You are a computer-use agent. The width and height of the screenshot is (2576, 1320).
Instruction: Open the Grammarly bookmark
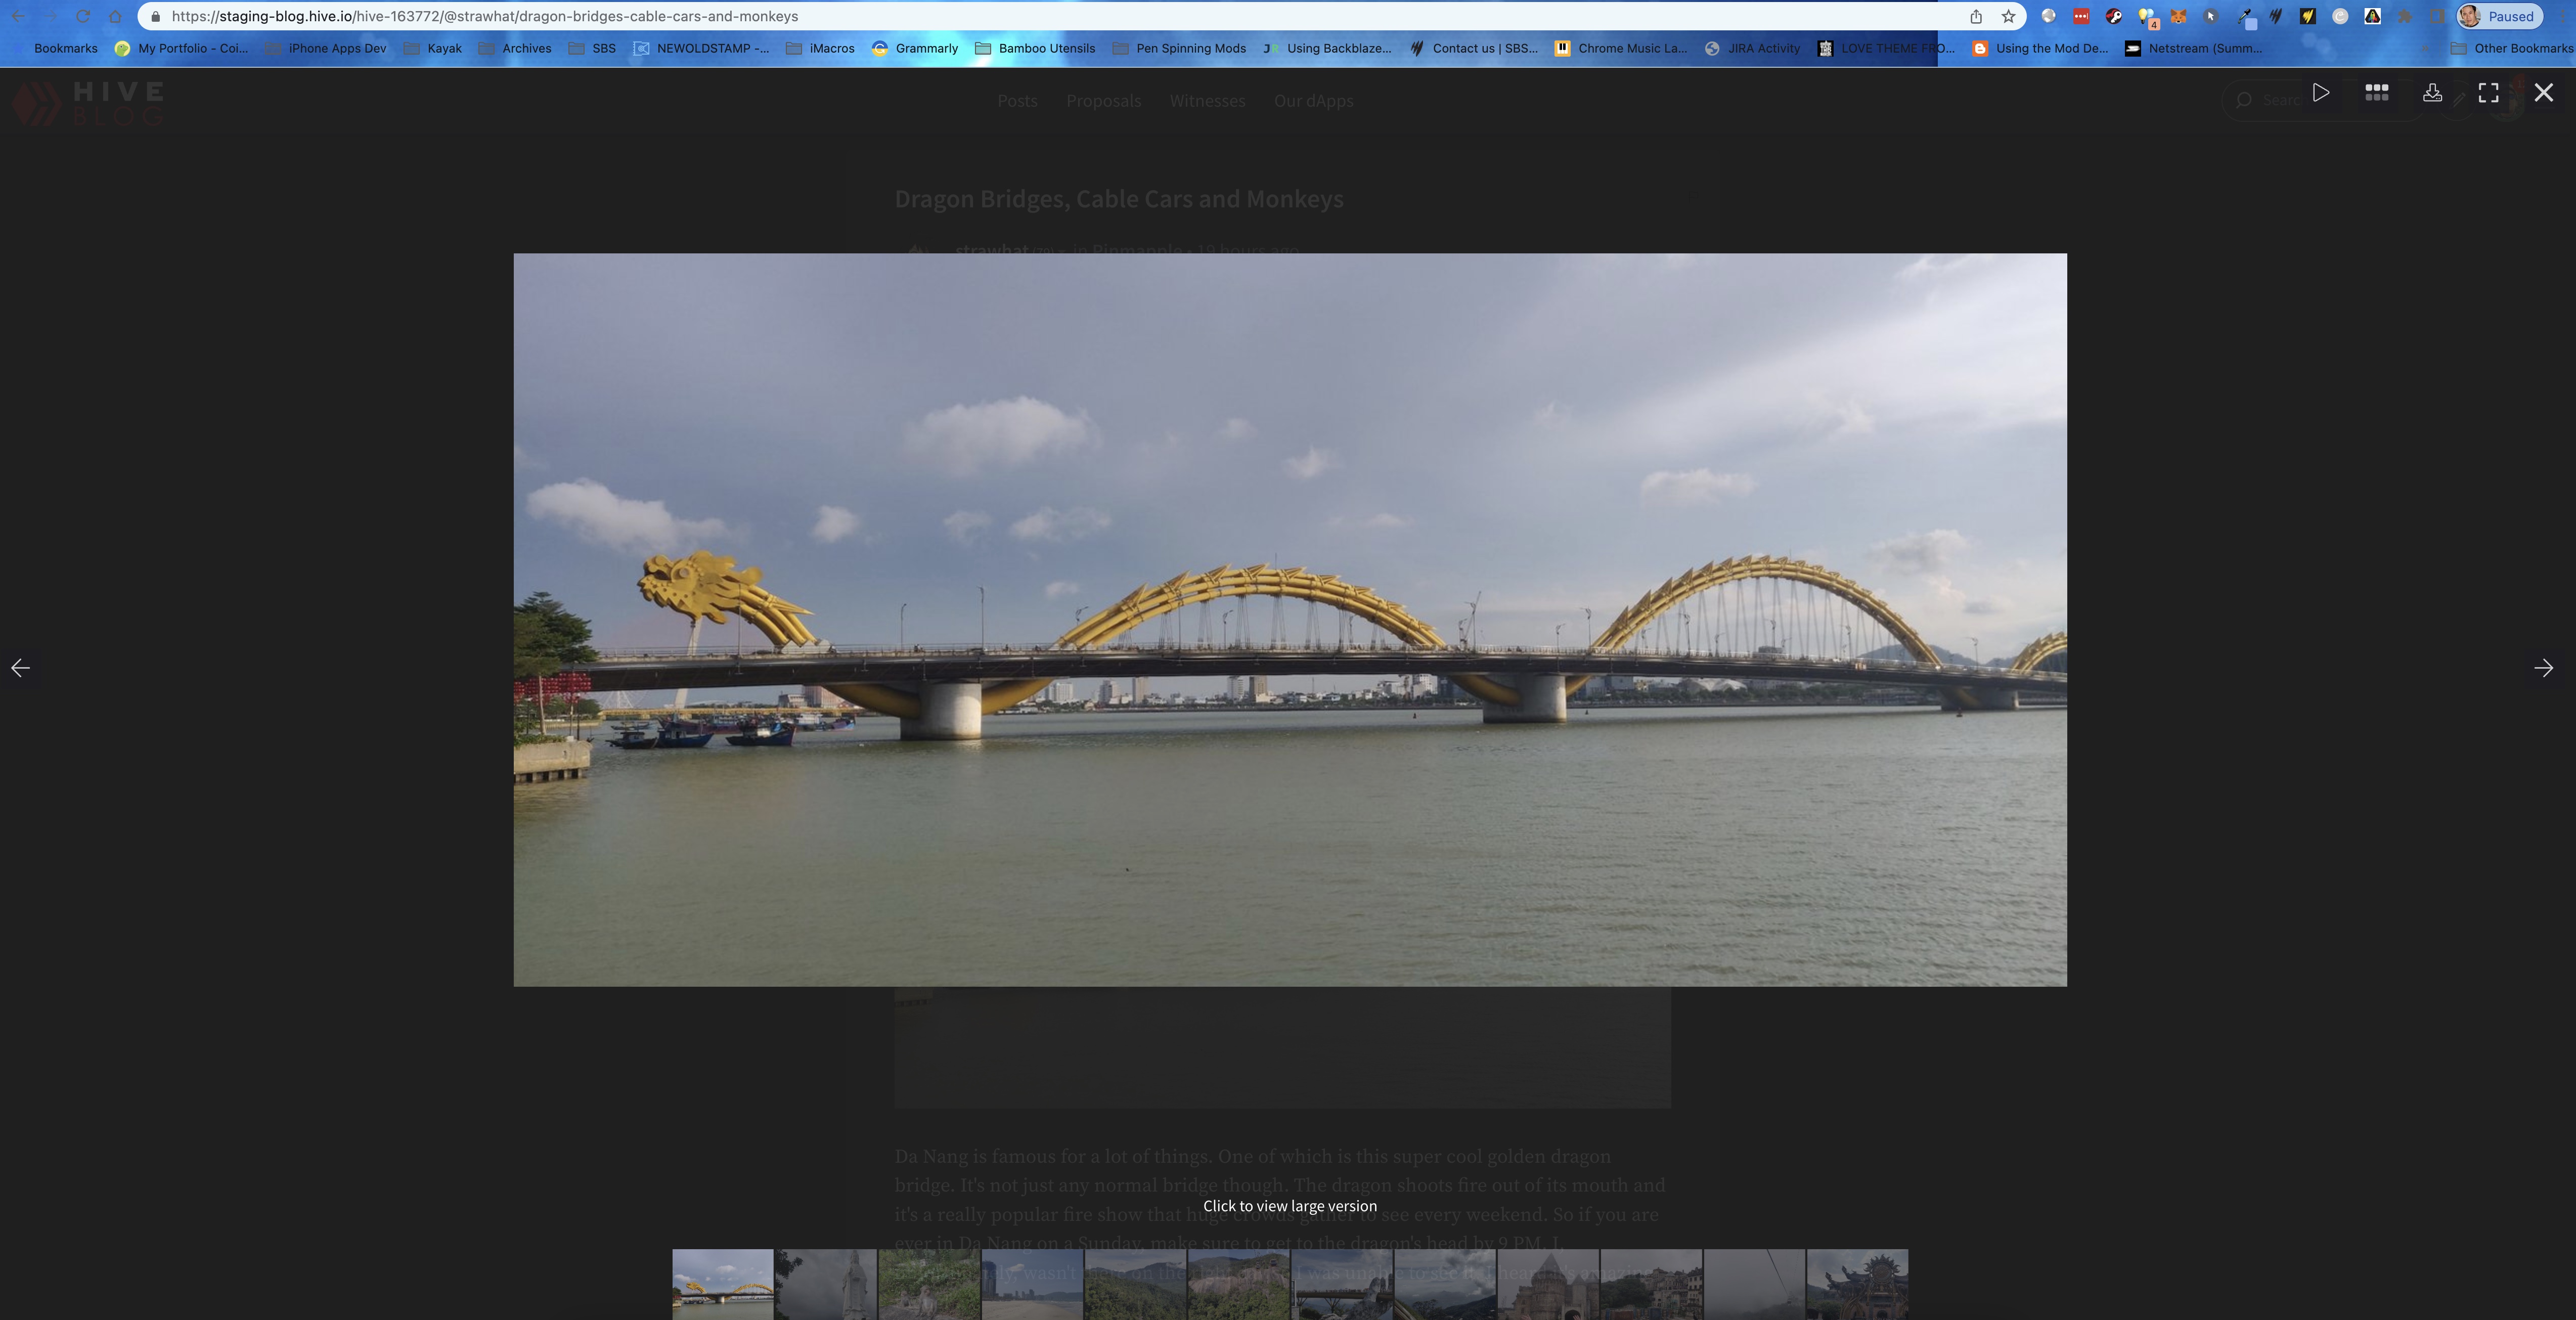pyautogui.click(x=915, y=48)
